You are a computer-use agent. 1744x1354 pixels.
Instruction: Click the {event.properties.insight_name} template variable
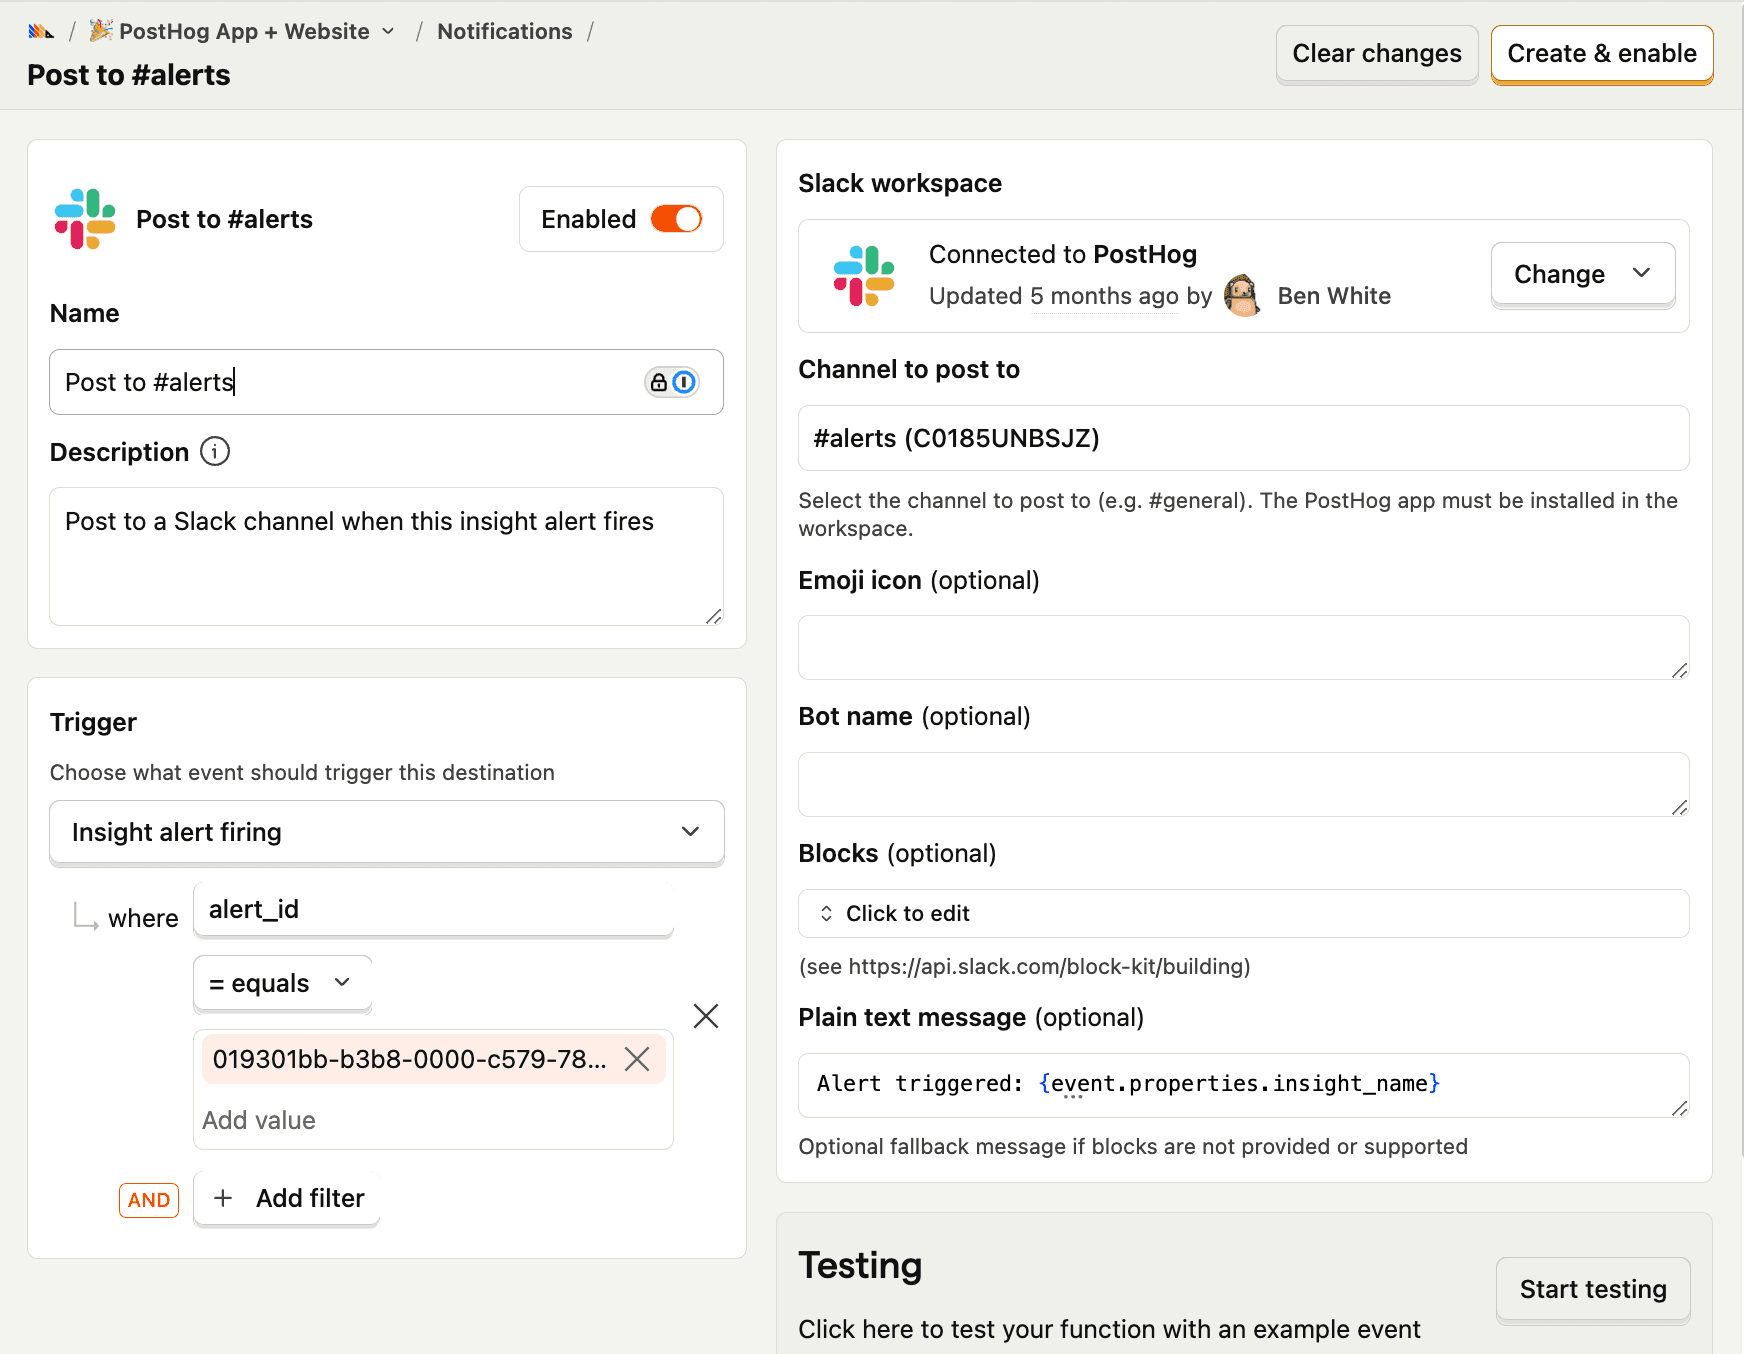click(x=1239, y=1084)
